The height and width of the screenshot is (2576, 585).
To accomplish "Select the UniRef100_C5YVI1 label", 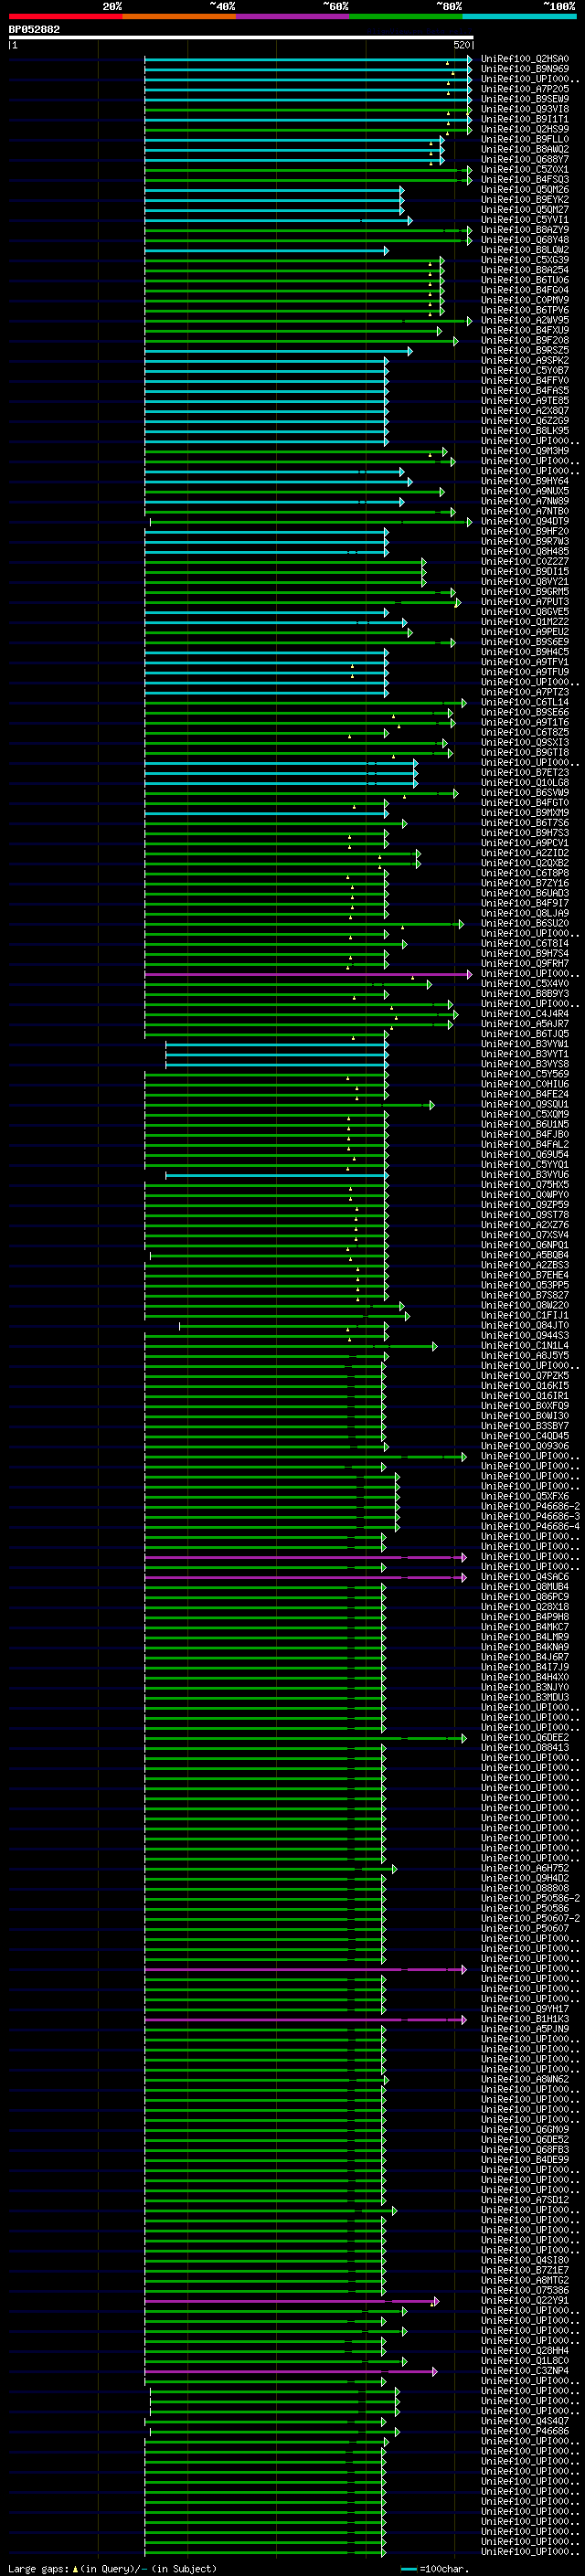I will [x=525, y=220].
